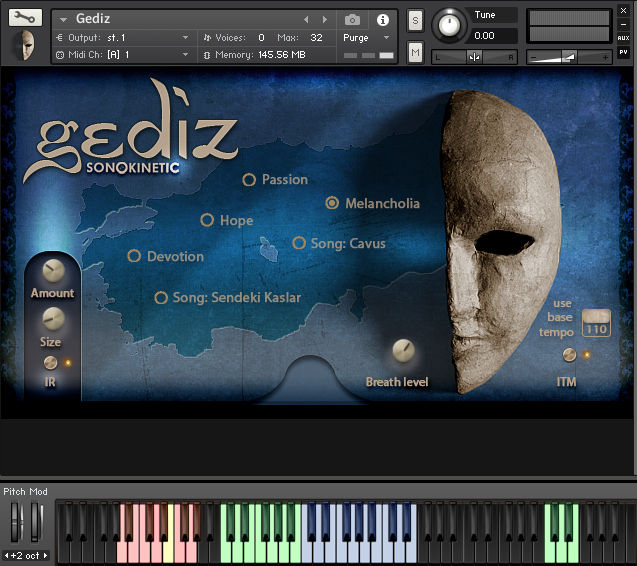Shift keyboard octave down with left arrow
The width and height of the screenshot is (637, 566).
click(6, 555)
